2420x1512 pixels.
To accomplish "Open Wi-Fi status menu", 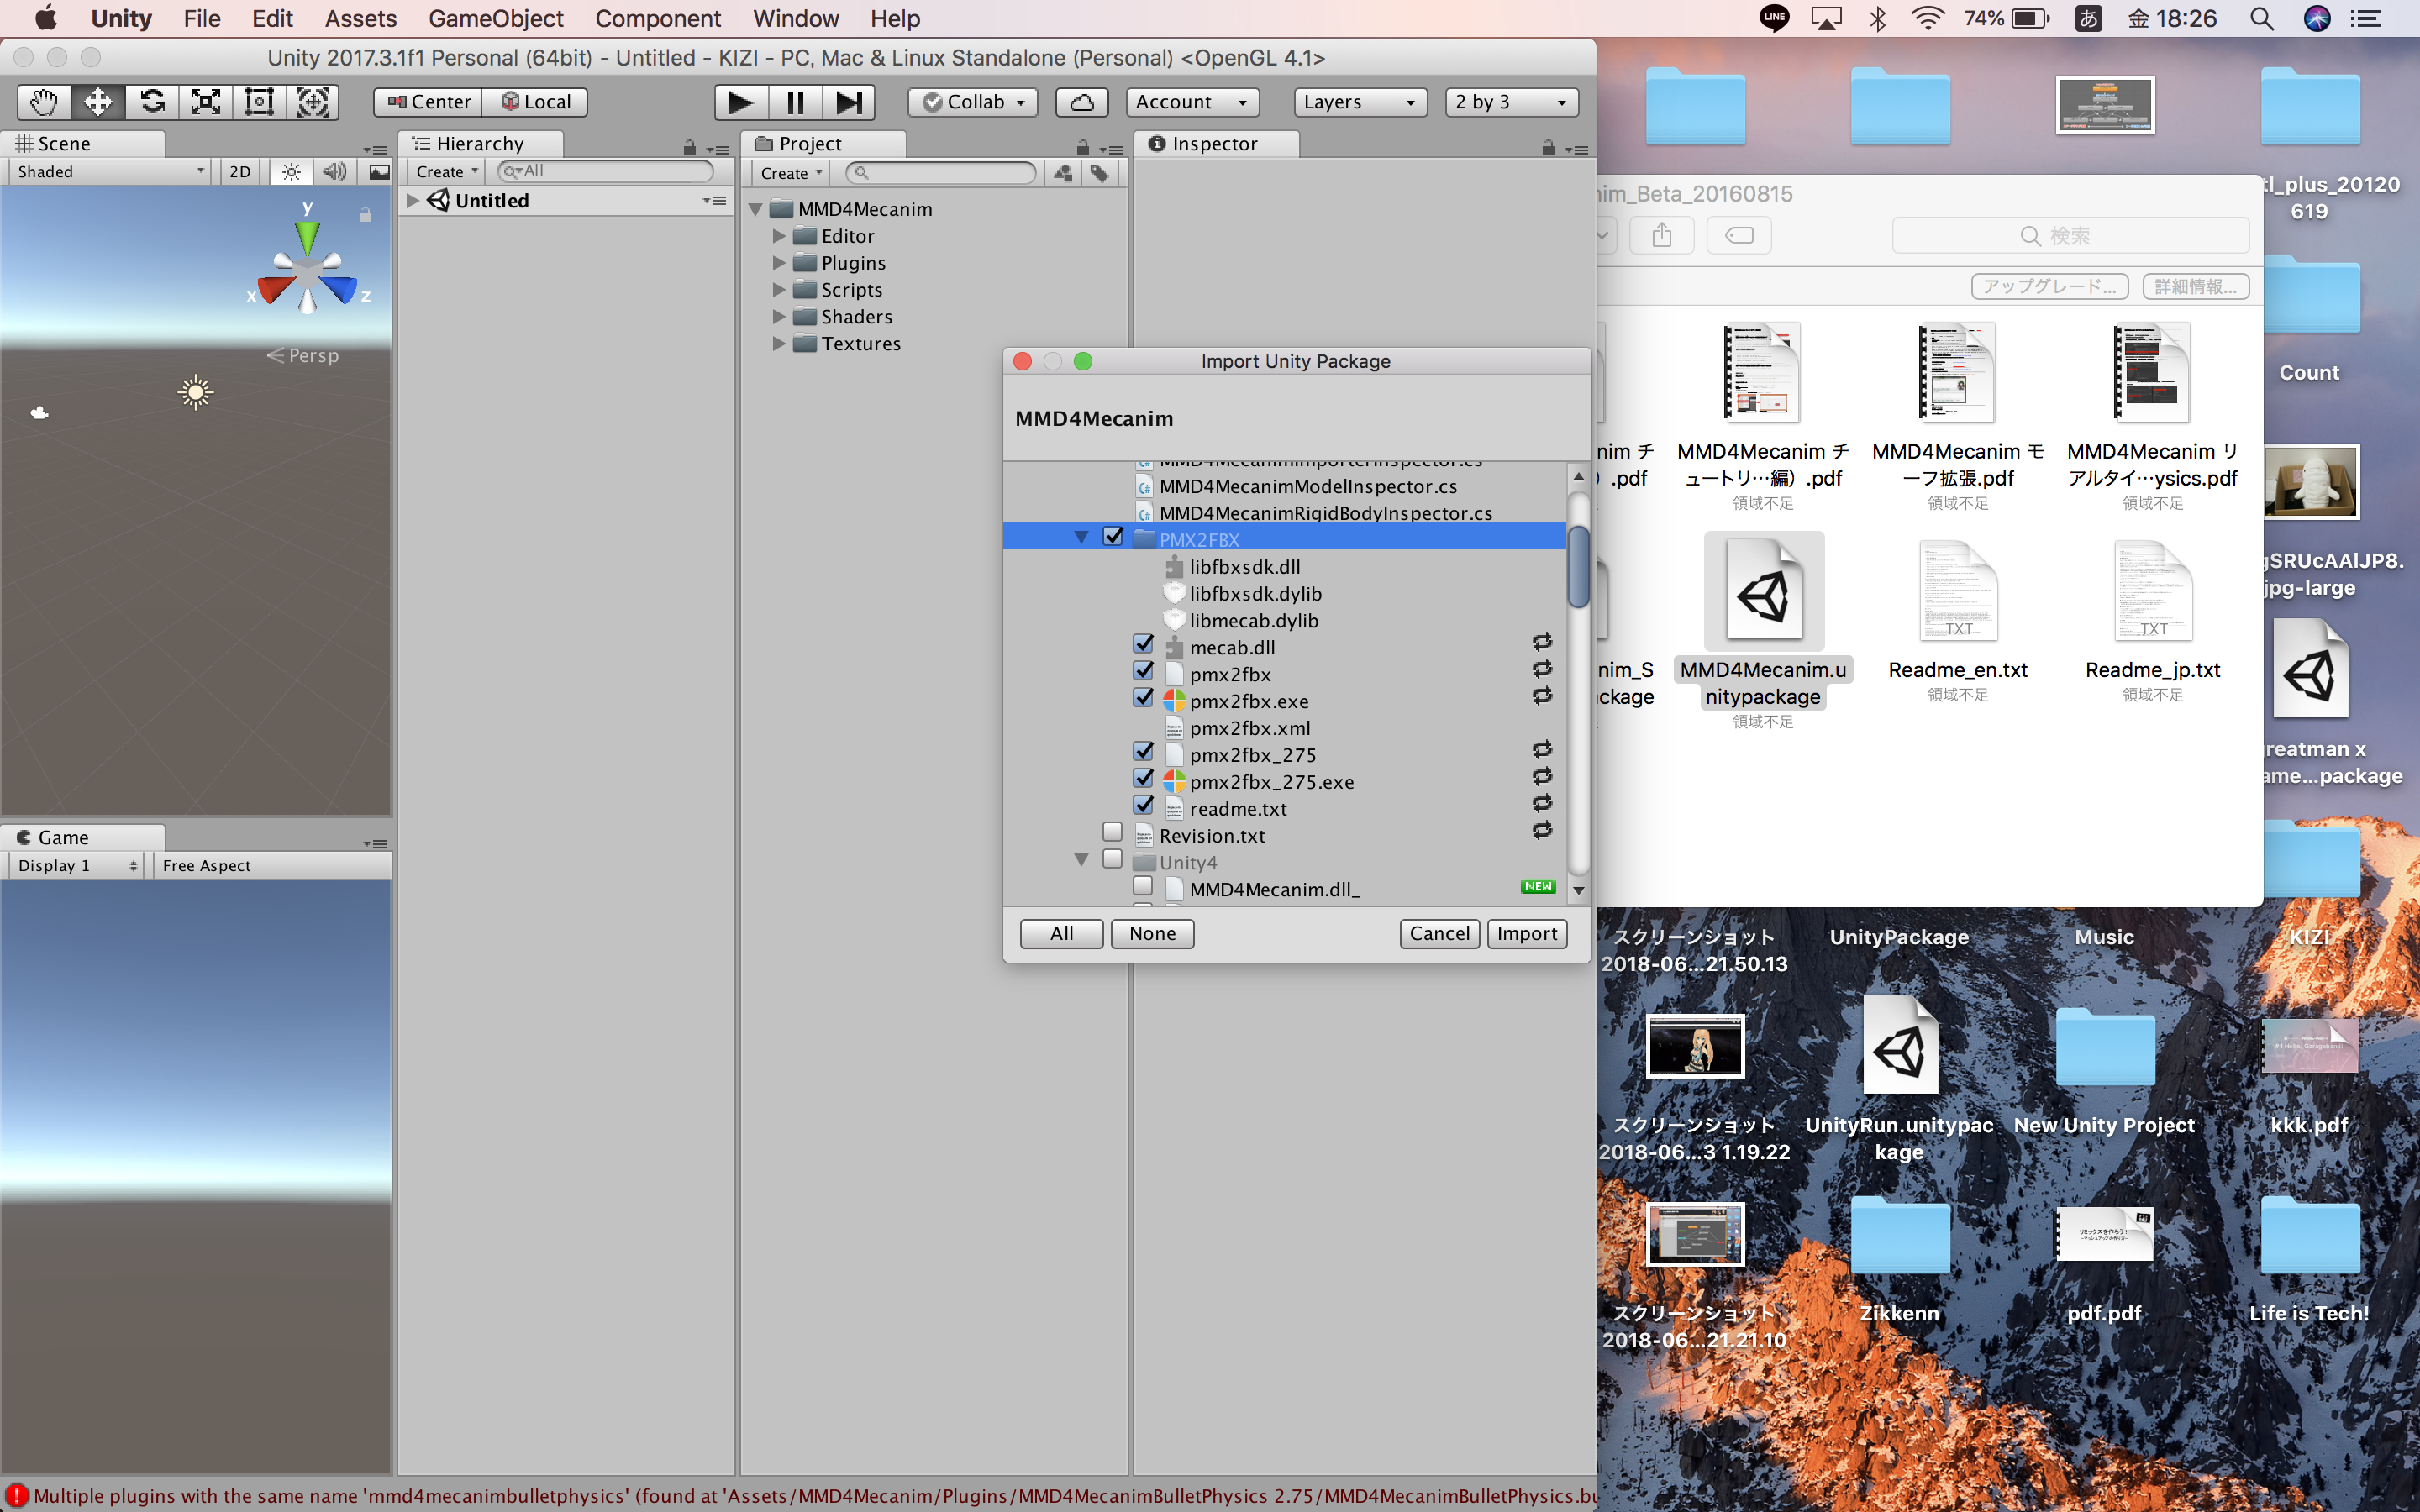I will tap(1927, 19).
